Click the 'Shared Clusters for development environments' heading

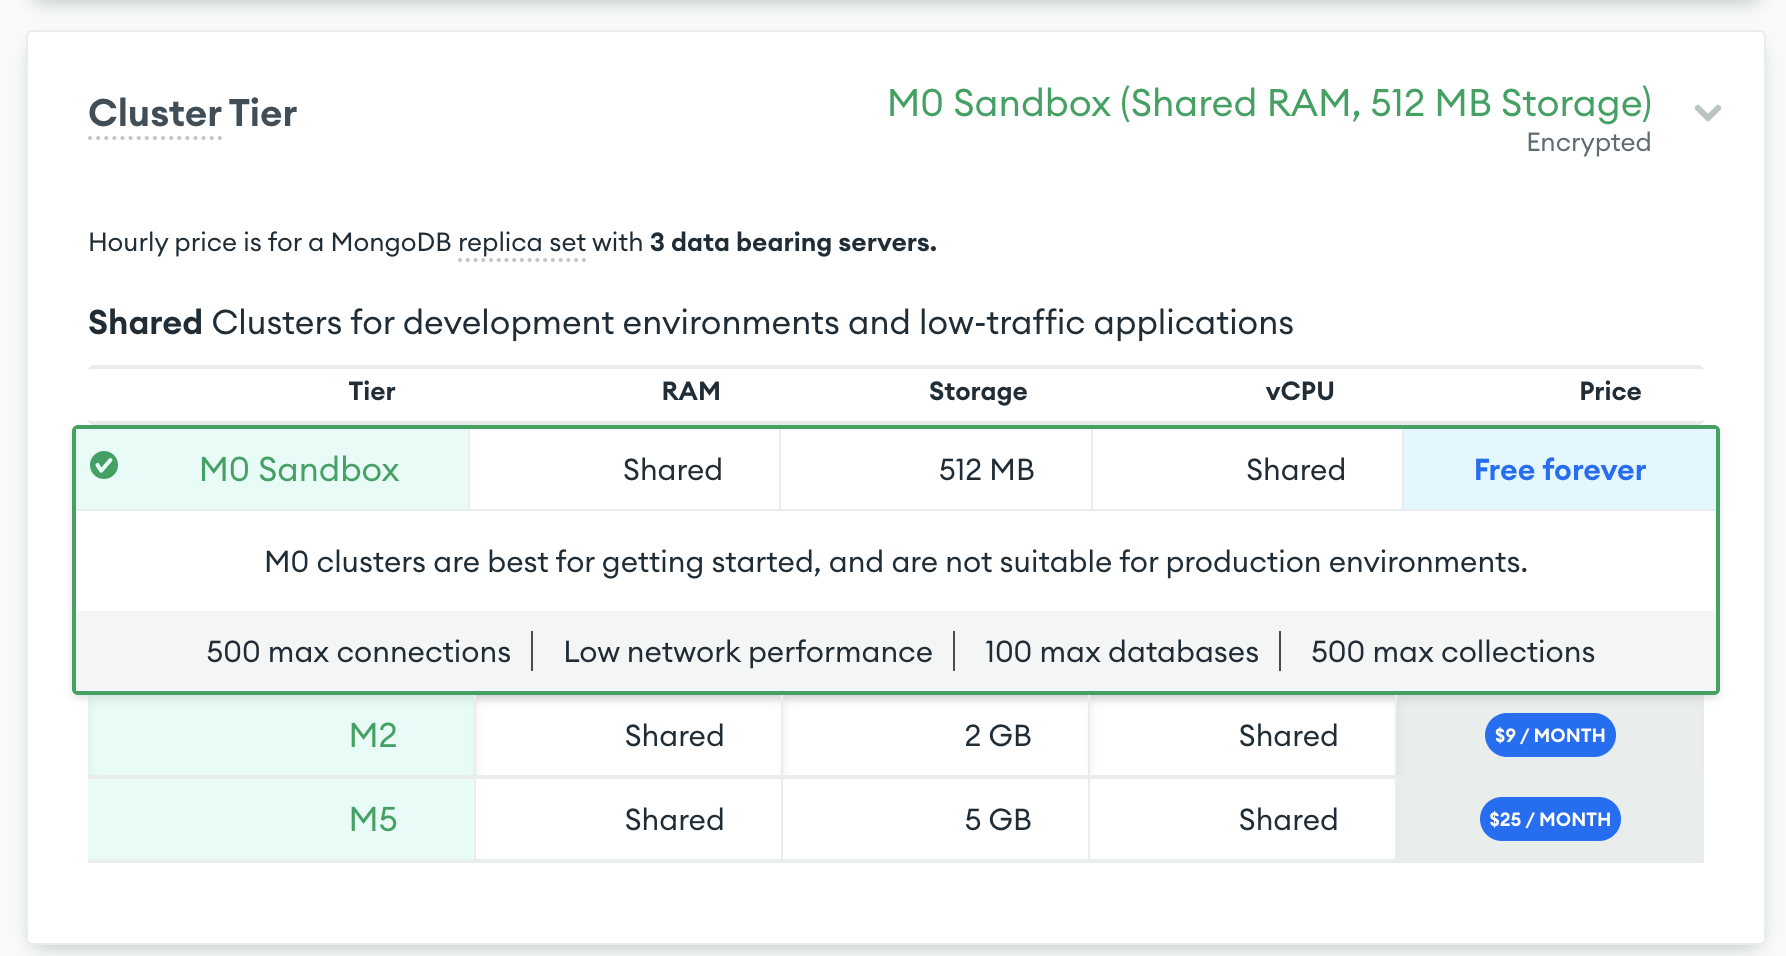691,323
